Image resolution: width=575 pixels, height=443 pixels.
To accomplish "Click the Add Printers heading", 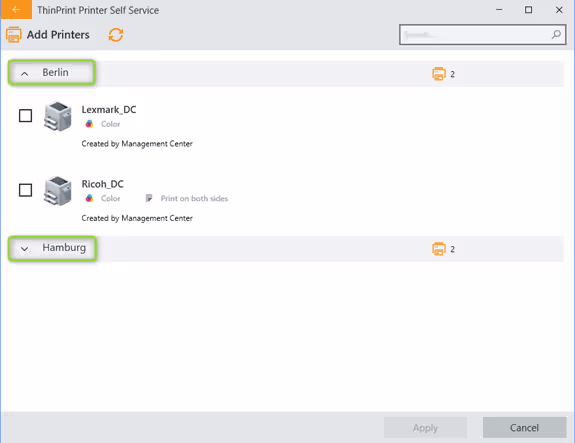I will [x=58, y=35].
